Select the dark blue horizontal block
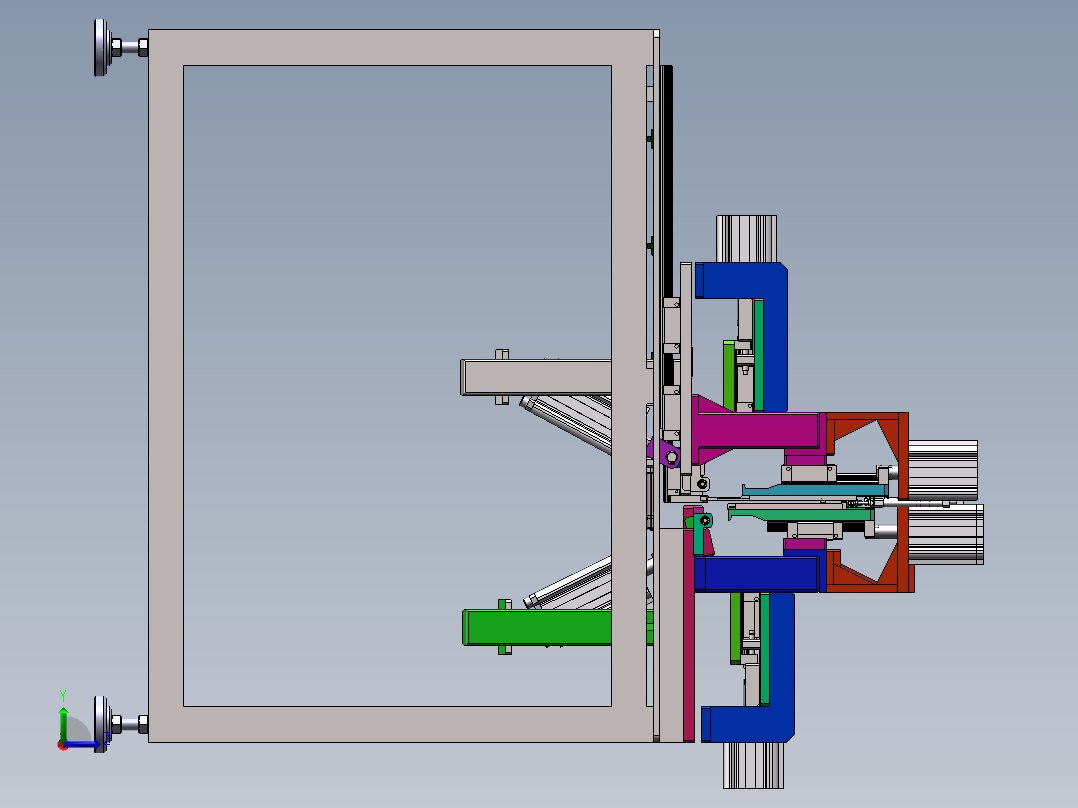This screenshot has height=808, width=1078. 760,574
